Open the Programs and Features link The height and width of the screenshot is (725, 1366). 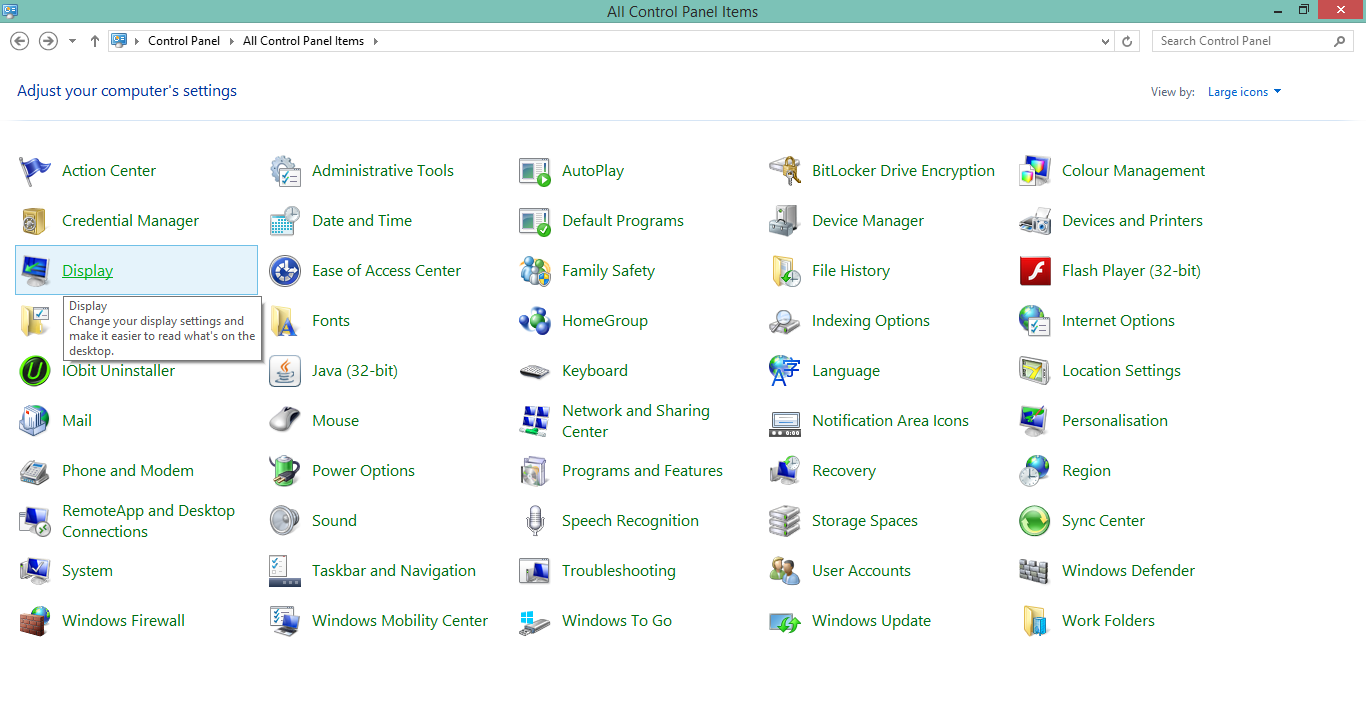642,471
